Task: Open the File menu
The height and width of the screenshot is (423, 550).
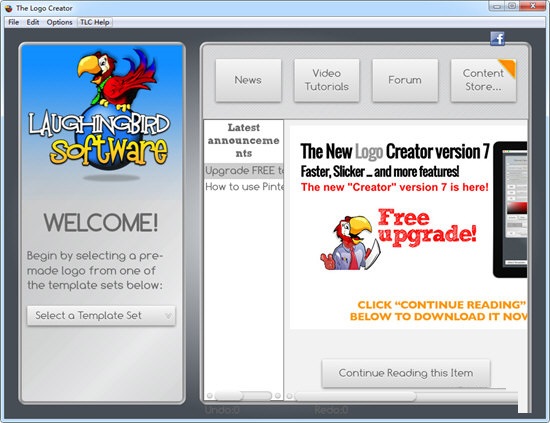Action: point(13,22)
